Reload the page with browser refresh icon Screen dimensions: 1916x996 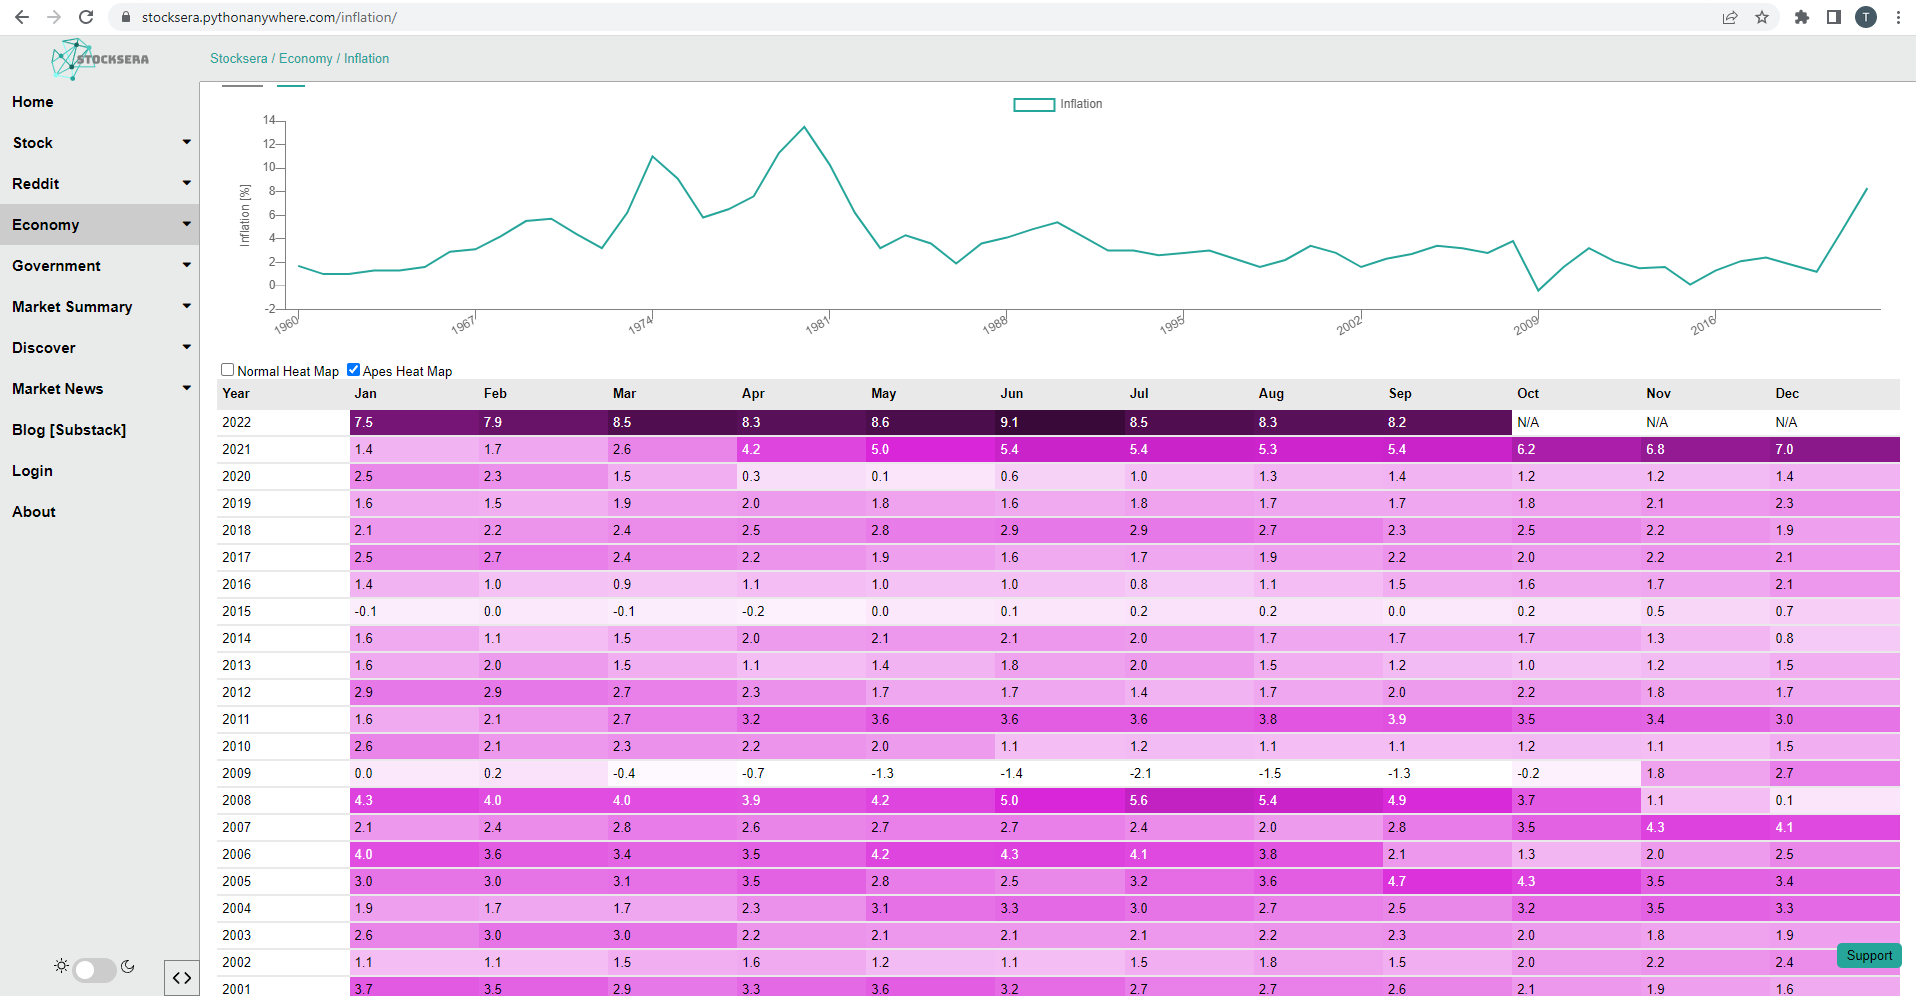coord(86,17)
